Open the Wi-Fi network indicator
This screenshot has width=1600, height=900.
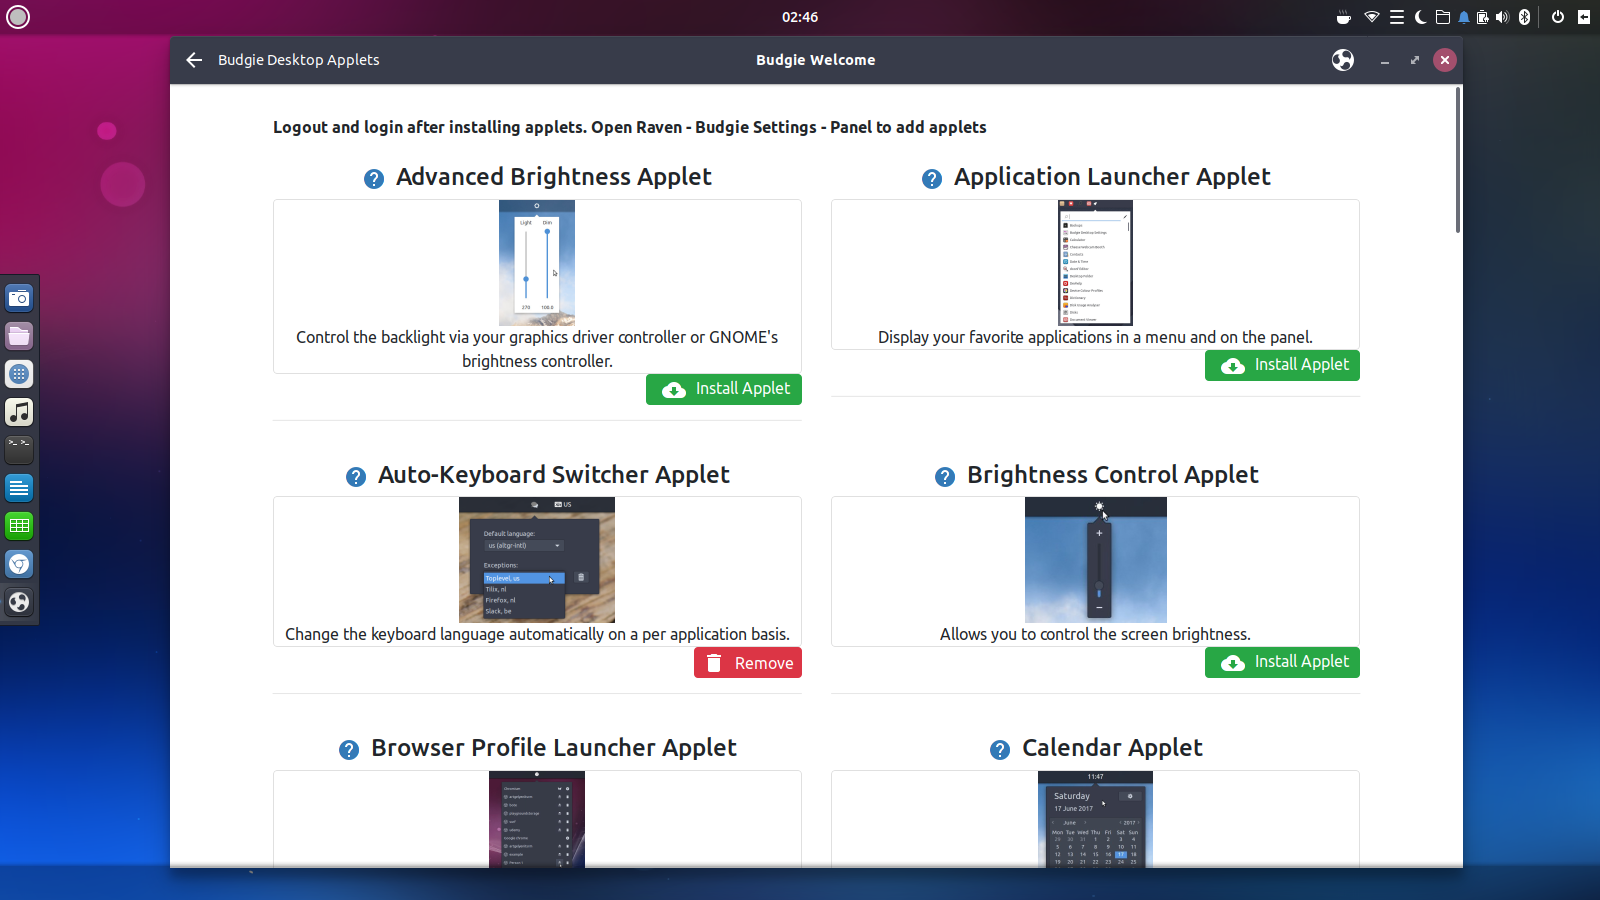point(1372,17)
